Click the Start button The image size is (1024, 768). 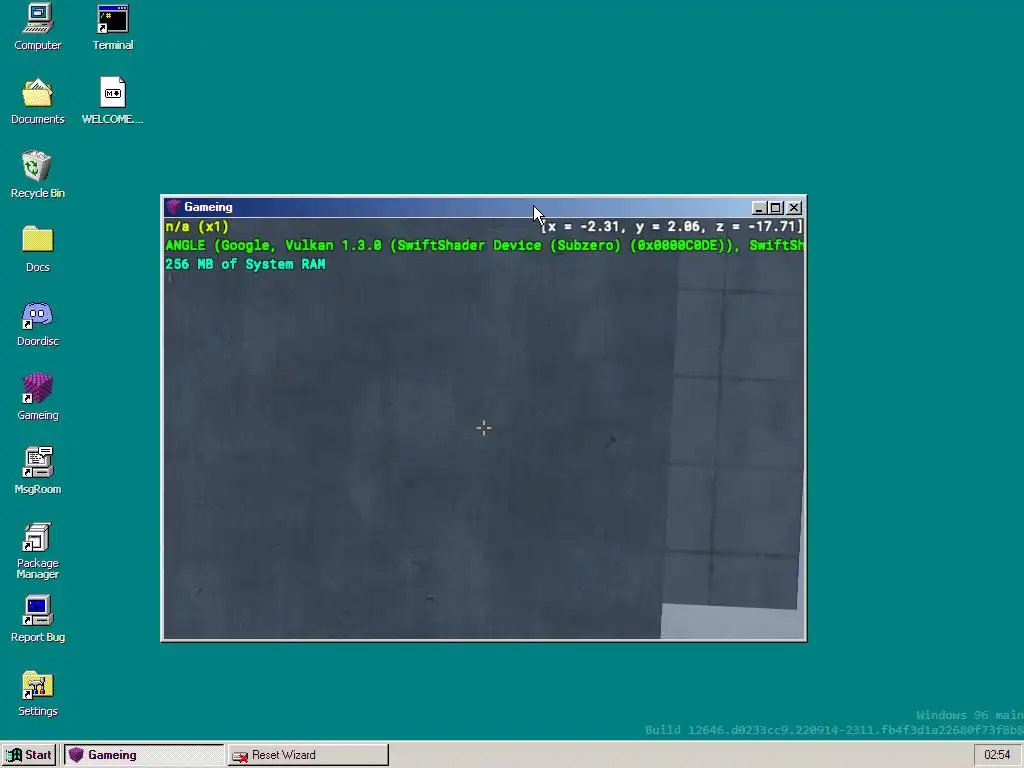(29, 755)
